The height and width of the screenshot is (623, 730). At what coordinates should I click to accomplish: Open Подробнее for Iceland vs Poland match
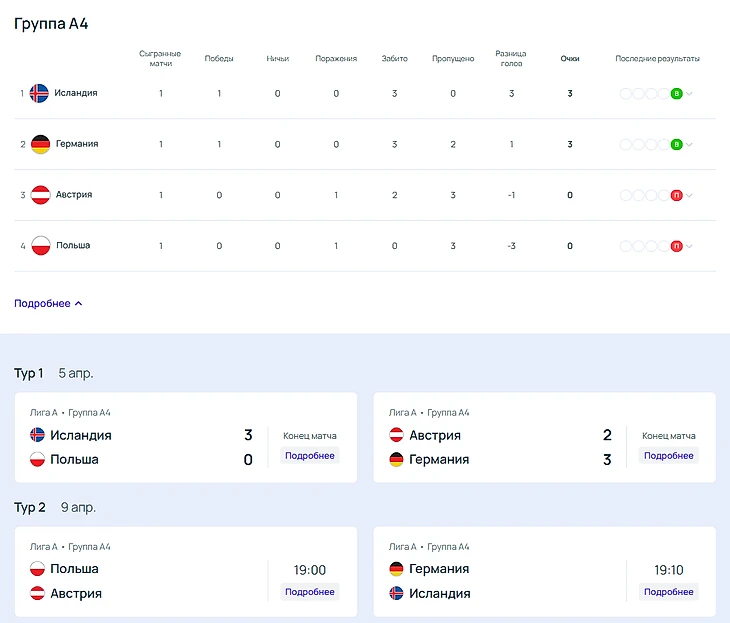[x=309, y=456]
